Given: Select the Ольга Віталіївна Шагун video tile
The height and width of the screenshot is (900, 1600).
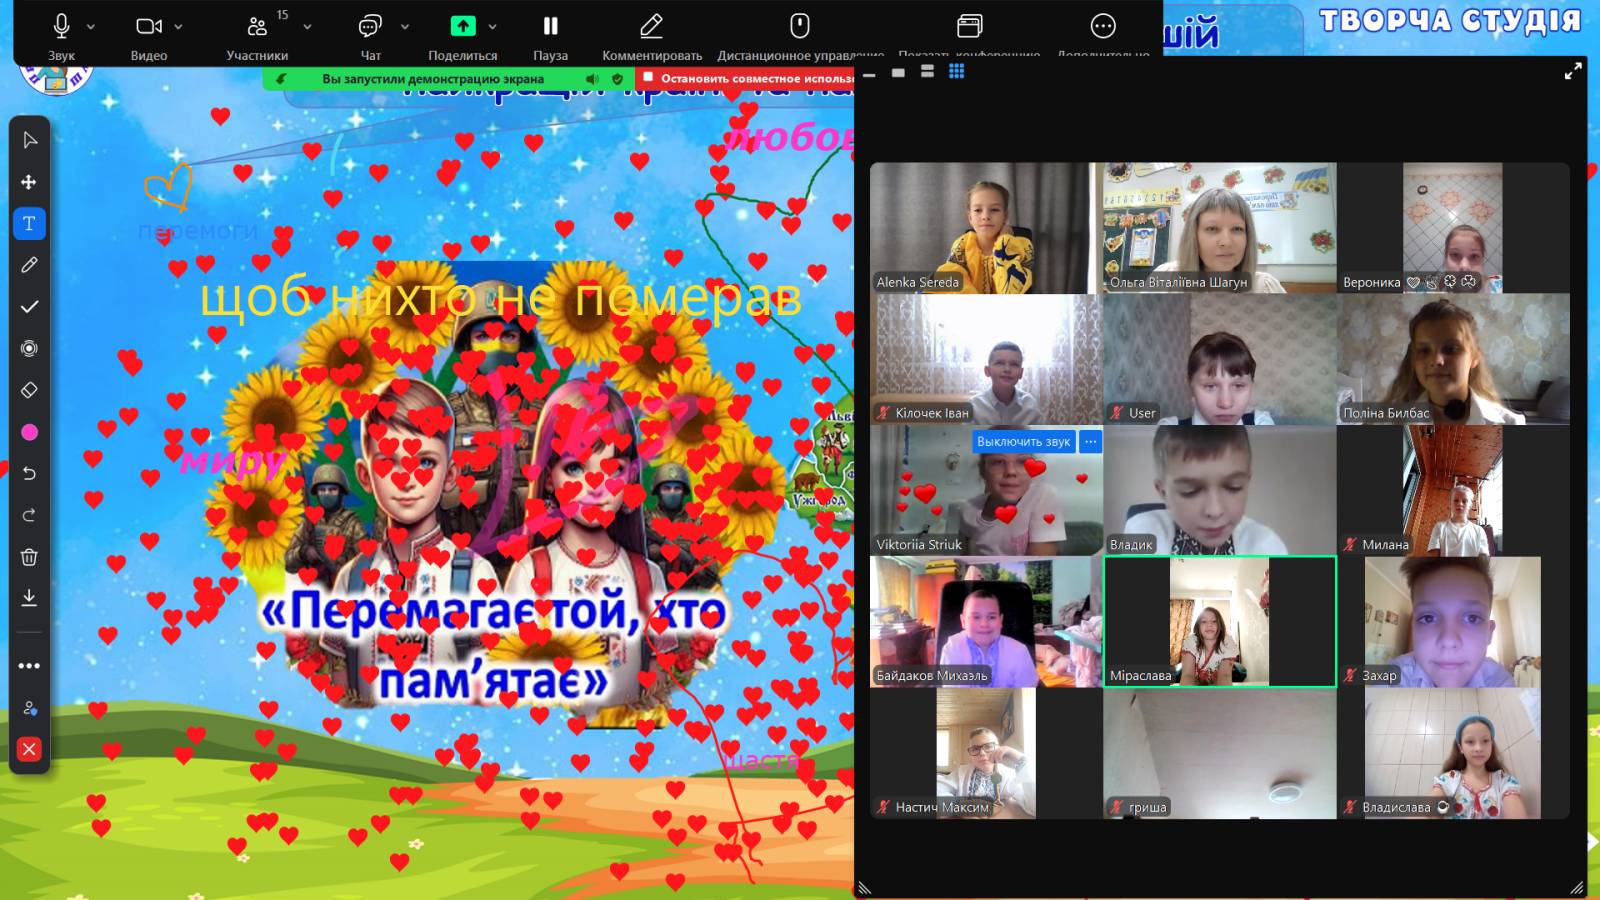Looking at the screenshot, I should pyautogui.click(x=1220, y=228).
